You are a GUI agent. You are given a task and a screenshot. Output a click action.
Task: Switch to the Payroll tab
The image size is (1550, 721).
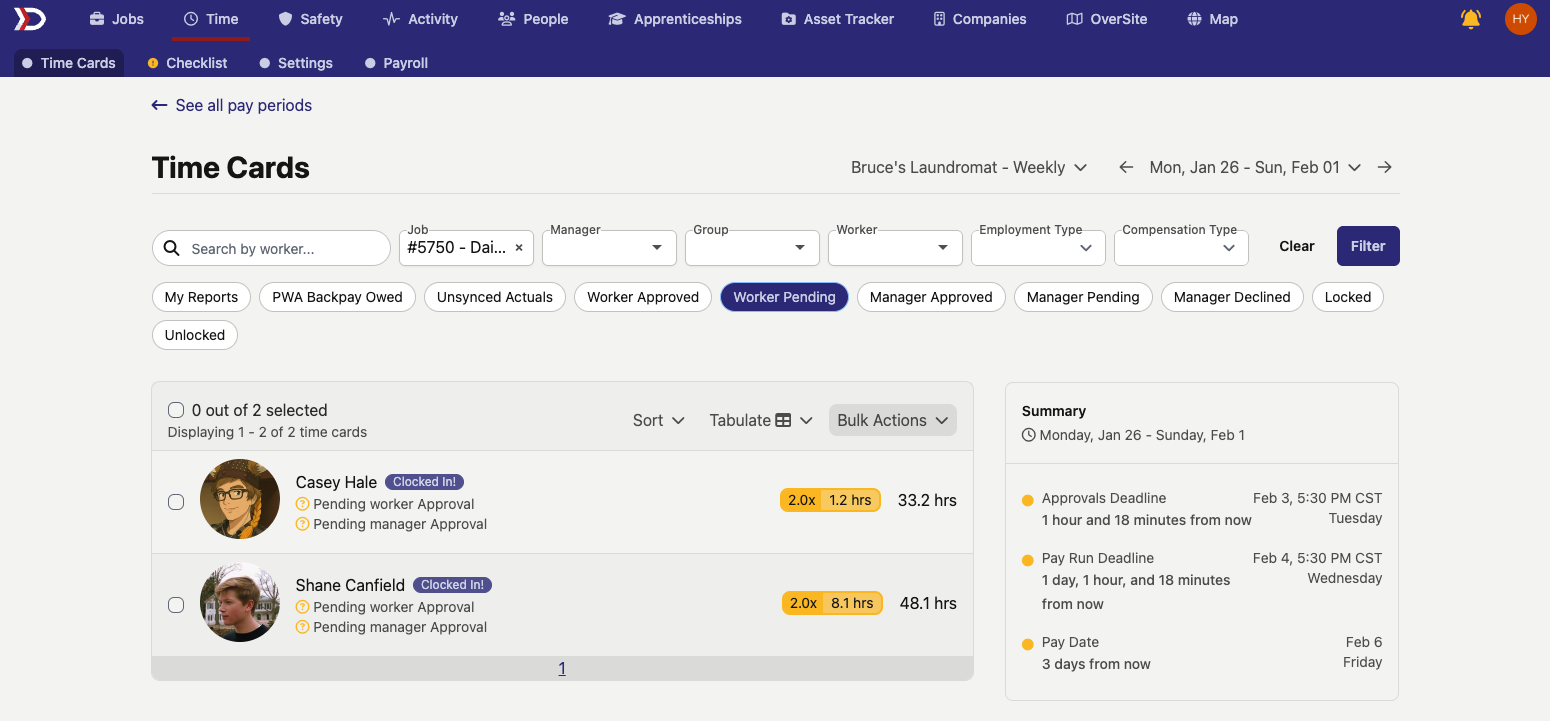click(405, 63)
